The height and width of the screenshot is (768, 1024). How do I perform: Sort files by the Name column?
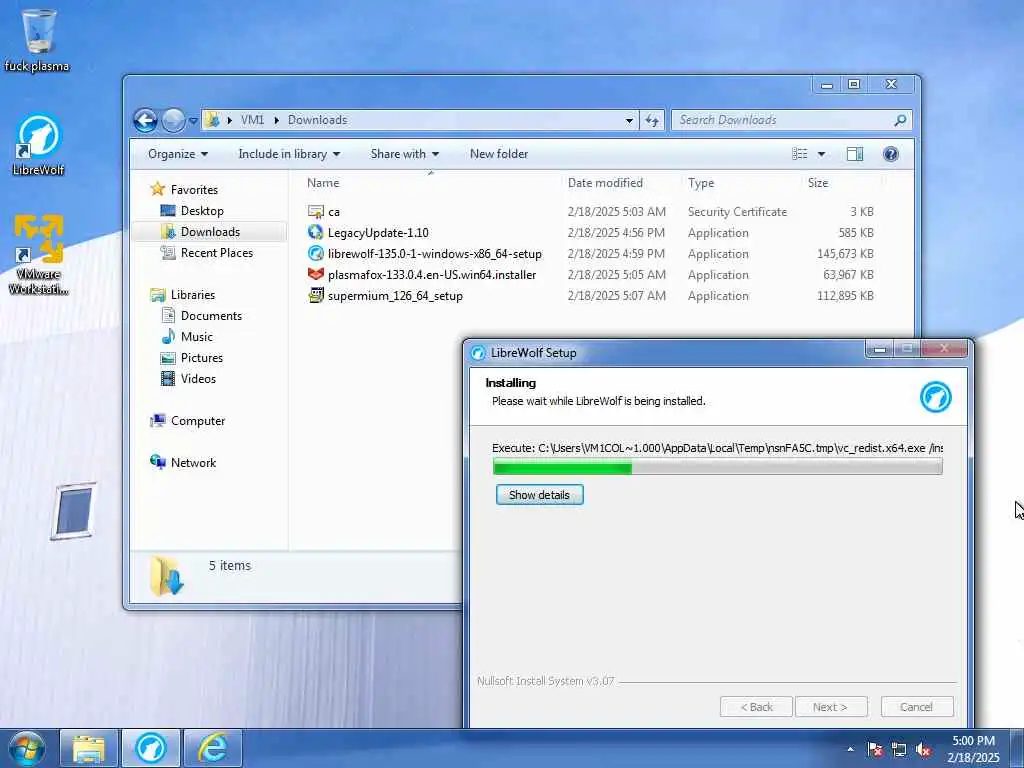click(x=431, y=183)
